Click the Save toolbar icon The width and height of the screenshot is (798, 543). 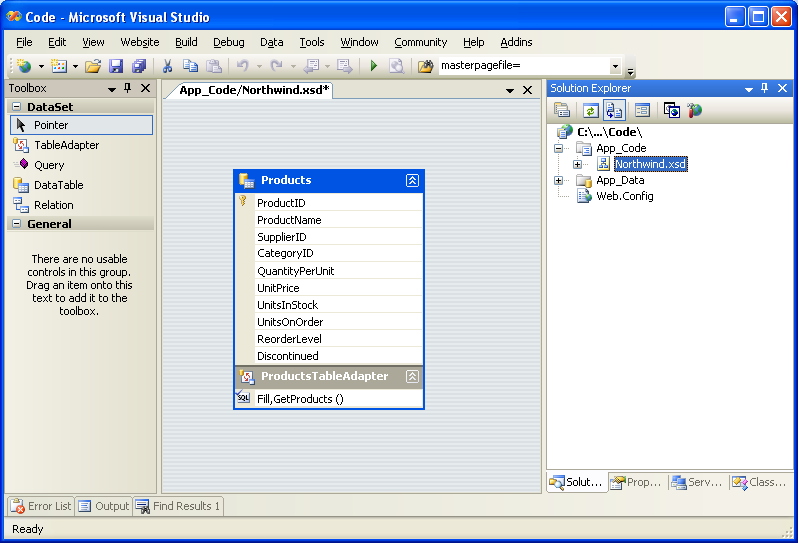point(116,66)
